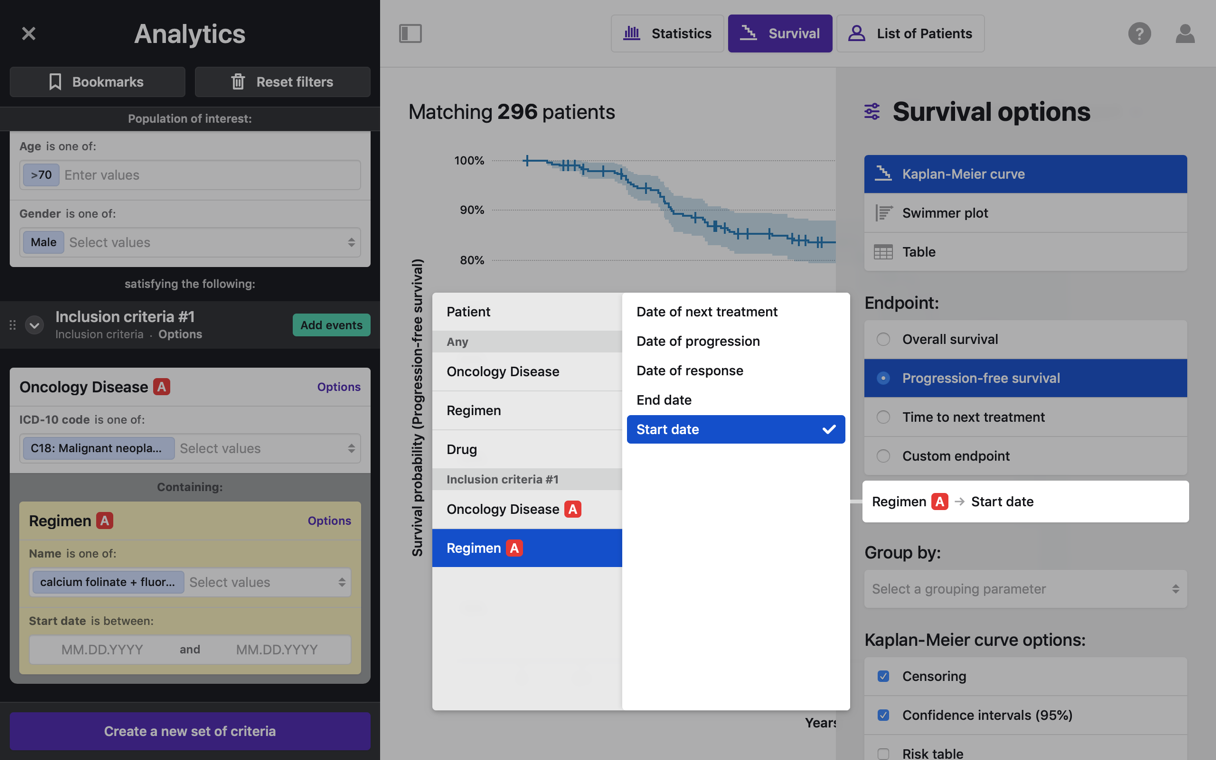Select the Swimmer plot view
The image size is (1216, 760).
[1025, 213]
